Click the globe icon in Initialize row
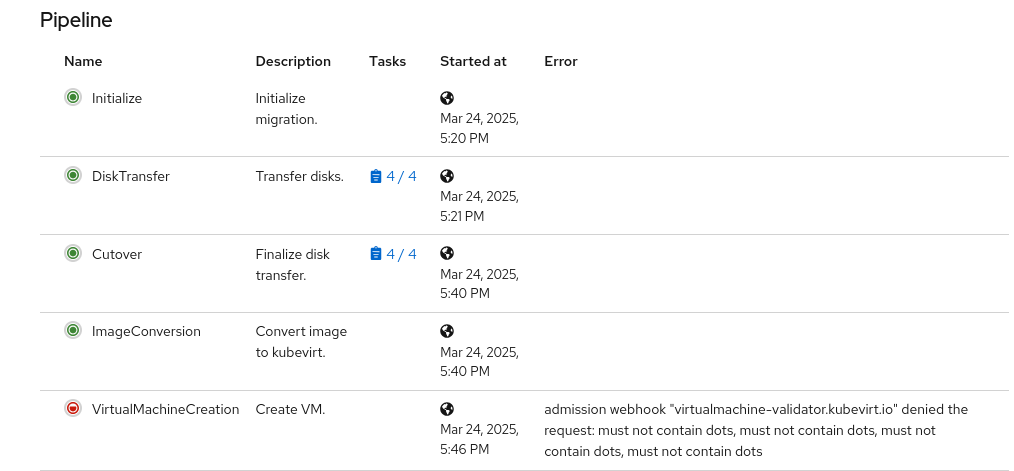 [x=447, y=98]
